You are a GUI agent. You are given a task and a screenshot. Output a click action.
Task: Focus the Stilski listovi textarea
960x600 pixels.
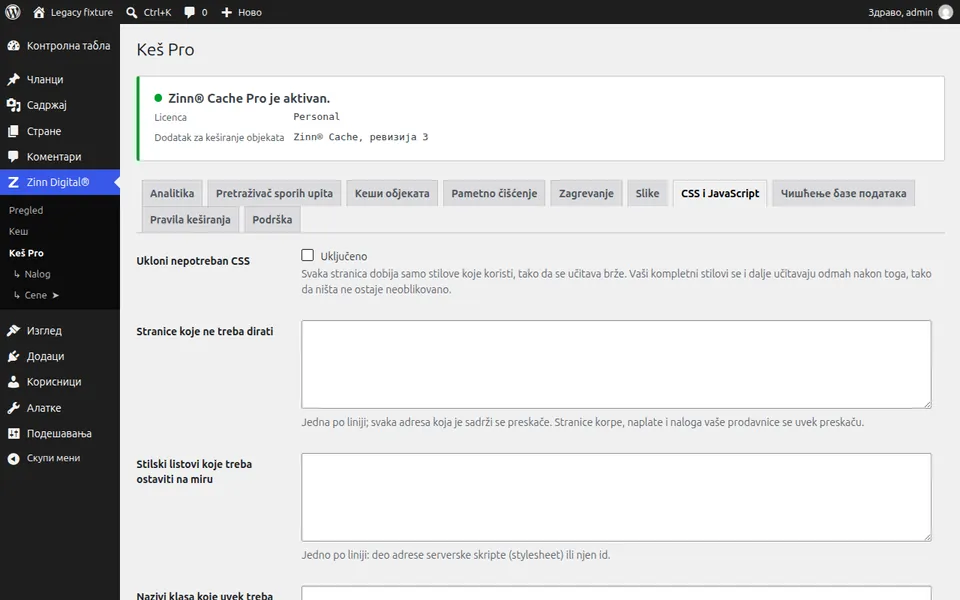click(x=616, y=497)
